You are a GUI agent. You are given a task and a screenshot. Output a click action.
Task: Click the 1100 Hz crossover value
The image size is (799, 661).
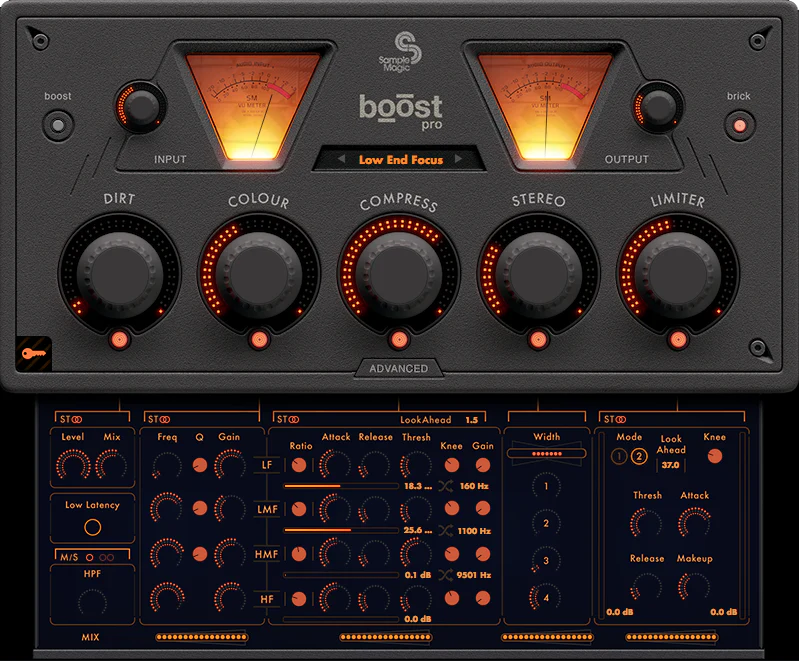point(474,531)
